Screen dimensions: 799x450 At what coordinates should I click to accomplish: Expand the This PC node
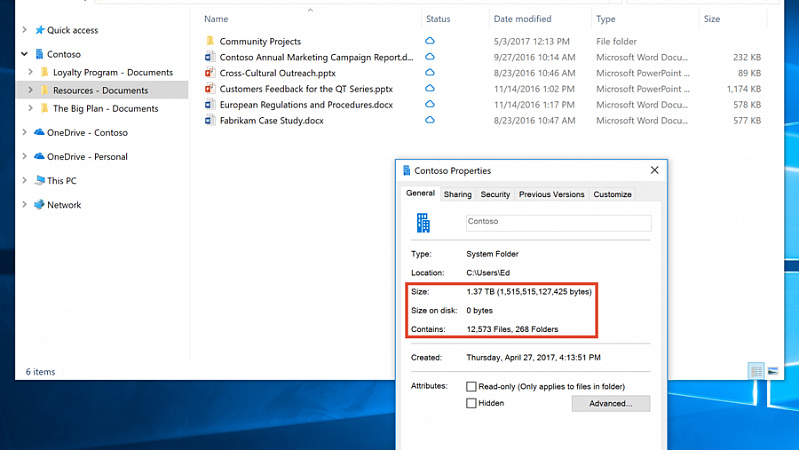pyautogui.click(x=24, y=180)
